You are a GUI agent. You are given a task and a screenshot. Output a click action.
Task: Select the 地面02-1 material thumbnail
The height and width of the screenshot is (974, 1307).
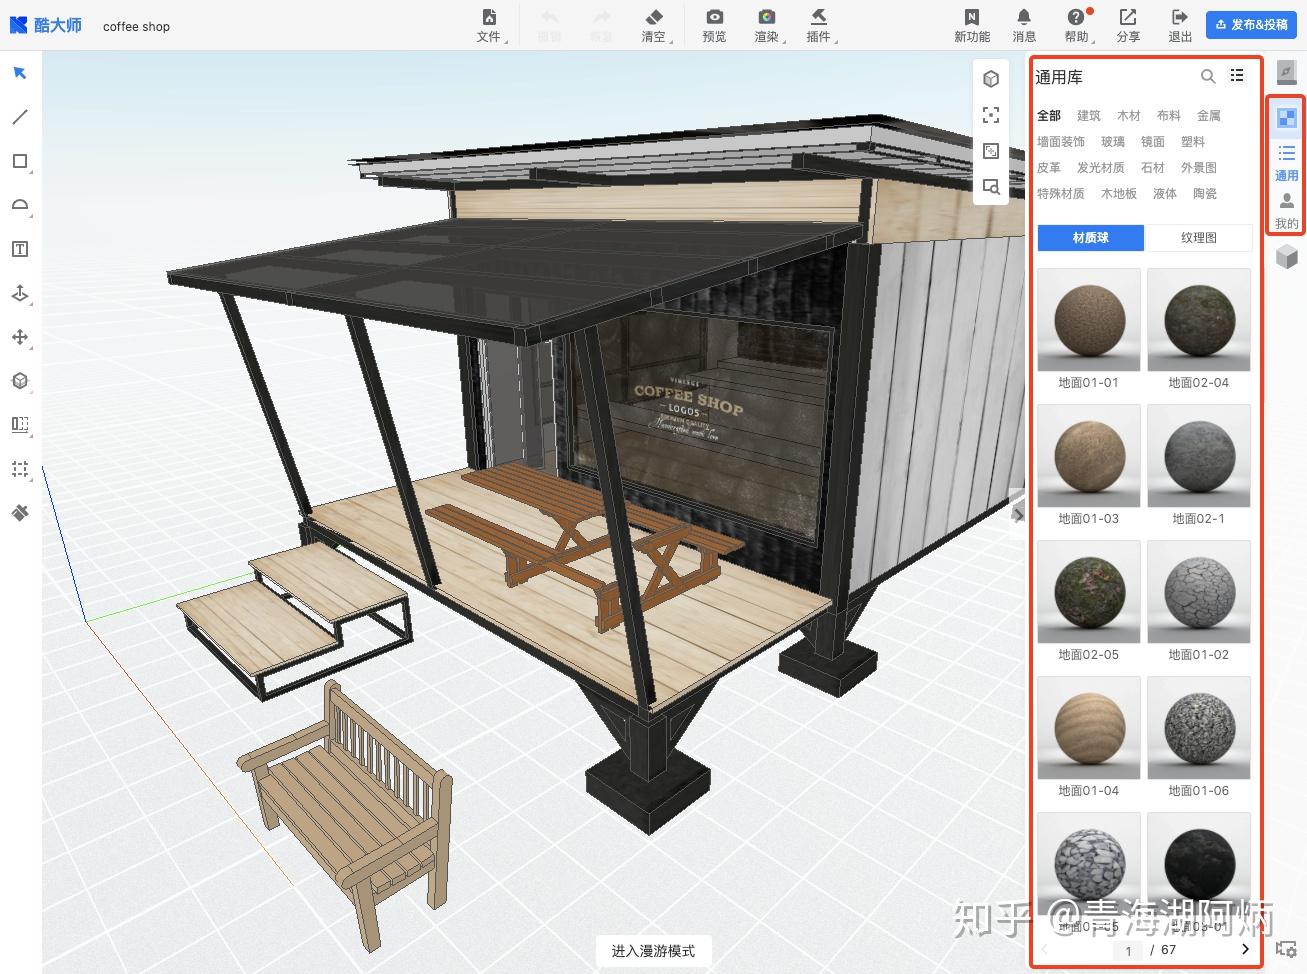[x=1199, y=456]
